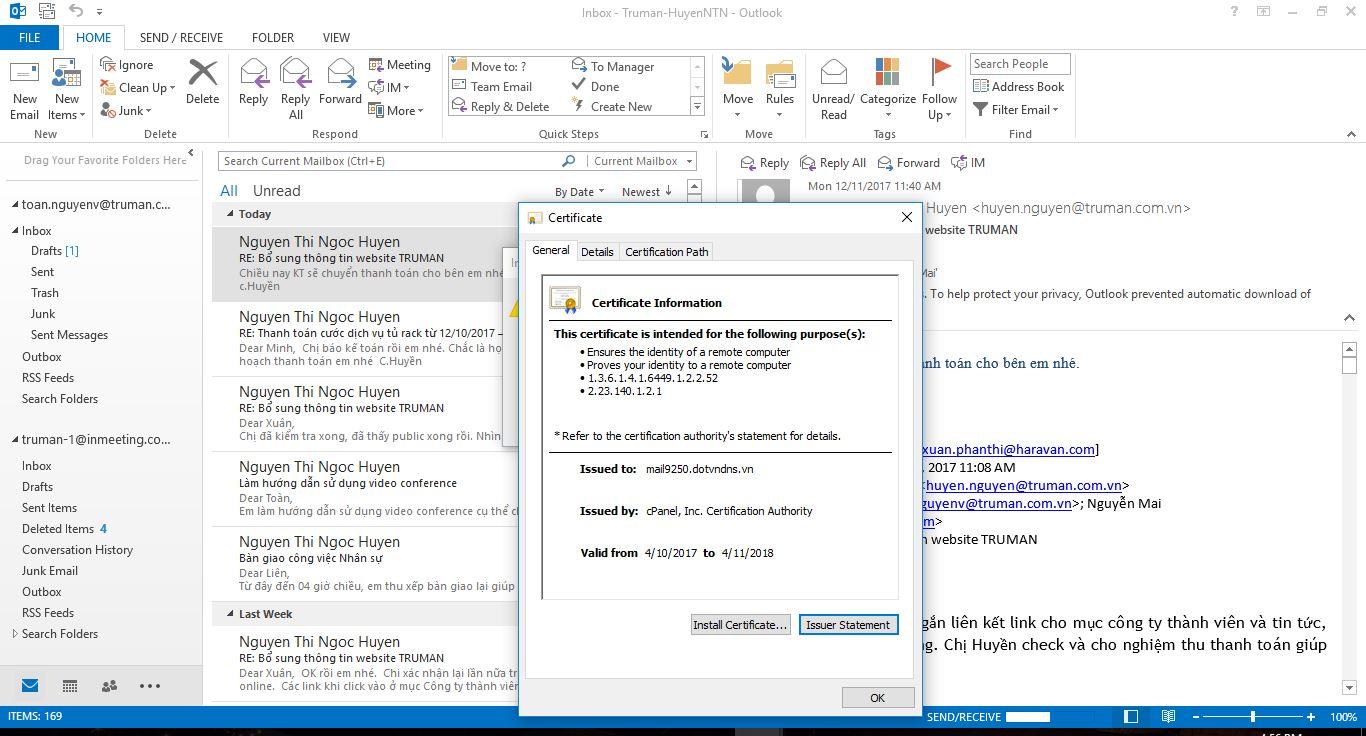Image resolution: width=1366 pixels, height=736 pixels.
Task: Collapse the Inbox folder tree
Action: point(15,231)
